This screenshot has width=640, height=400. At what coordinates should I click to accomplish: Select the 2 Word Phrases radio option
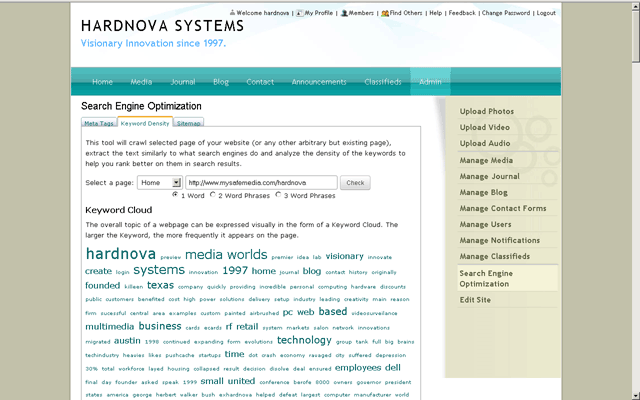coord(215,195)
